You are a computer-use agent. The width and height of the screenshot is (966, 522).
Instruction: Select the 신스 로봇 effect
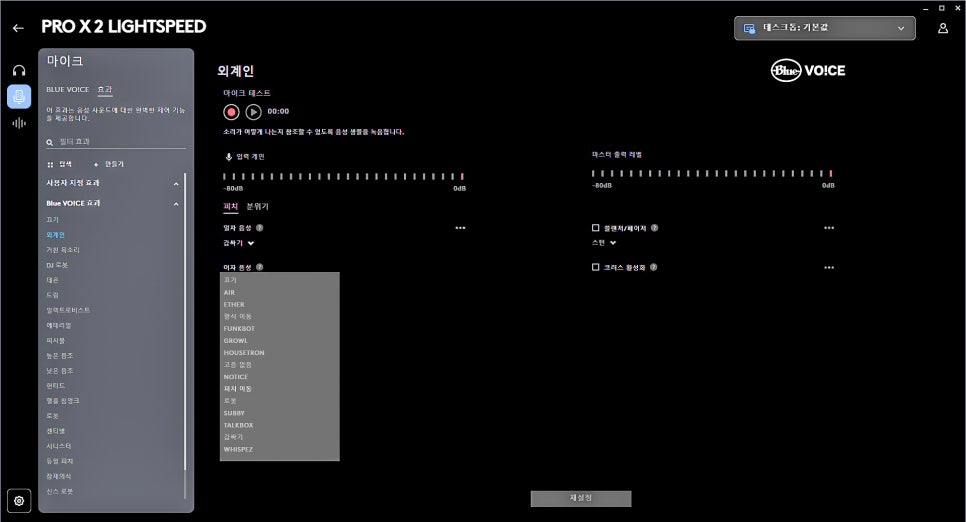pyautogui.click(x=60, y=492)
